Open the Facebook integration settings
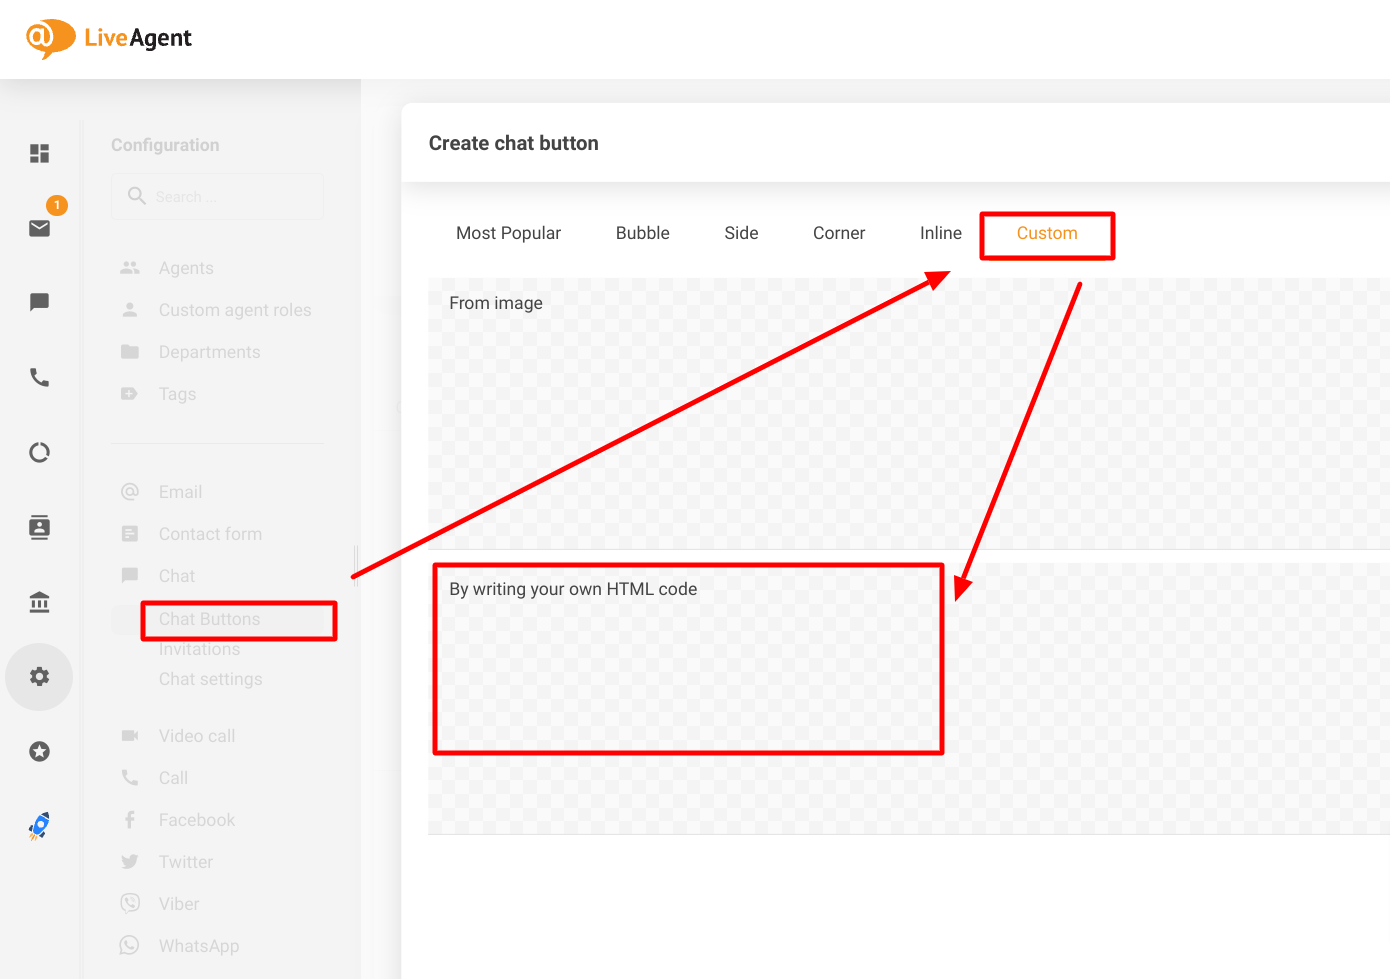The width and height of the screenshot is (1390, 979). click(196, 819)
